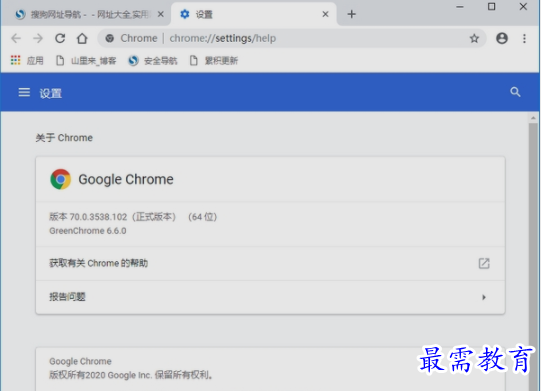Click the site info icon in address bar

click(x=110, y=38)
